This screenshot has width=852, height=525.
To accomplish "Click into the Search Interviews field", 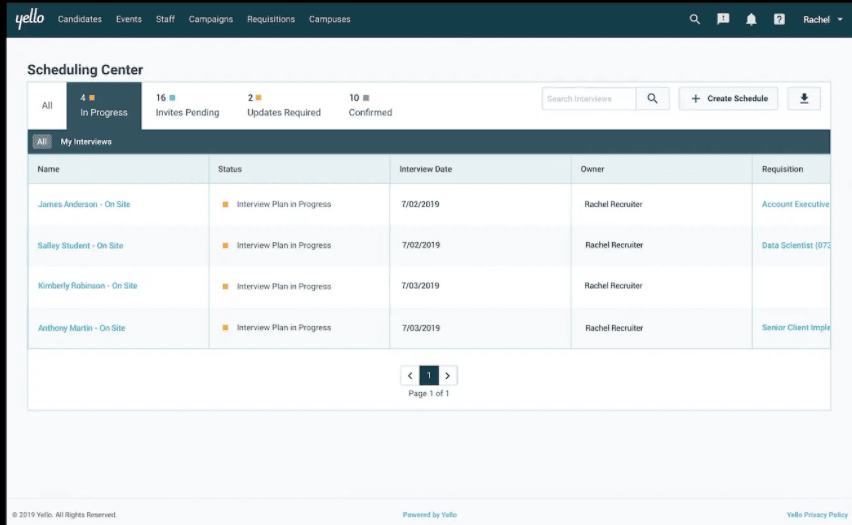I will (x=589, y=99).
